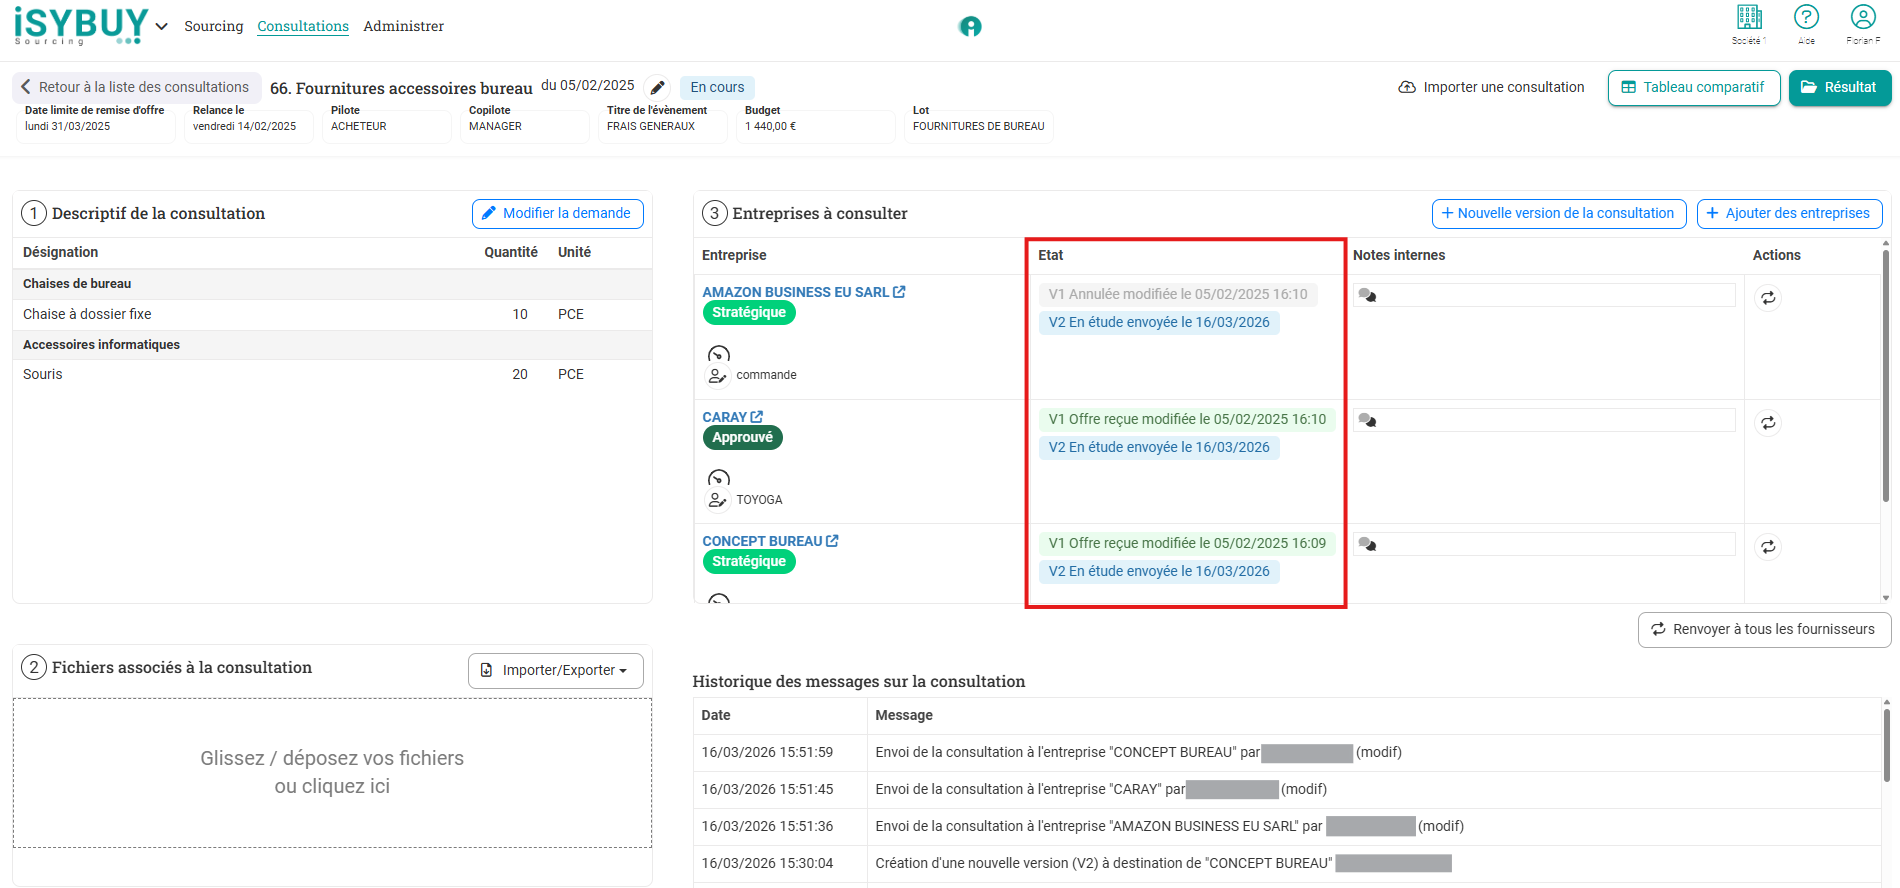
Task: Return to the consultations list
Action: pos(136,87)
